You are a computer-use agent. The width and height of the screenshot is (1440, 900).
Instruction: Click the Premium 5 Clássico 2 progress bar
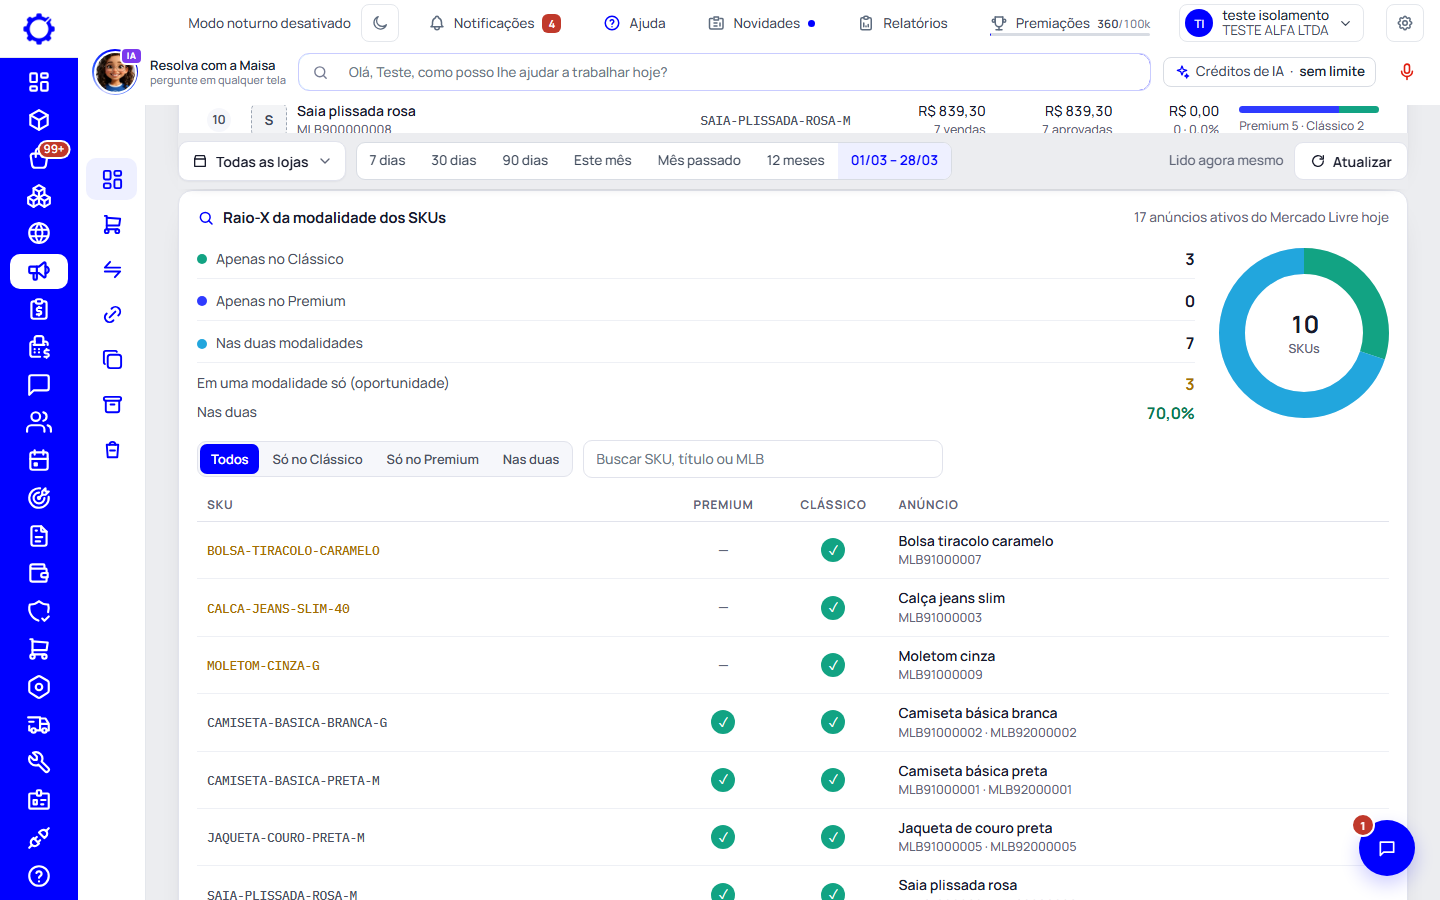point(1309,110)
